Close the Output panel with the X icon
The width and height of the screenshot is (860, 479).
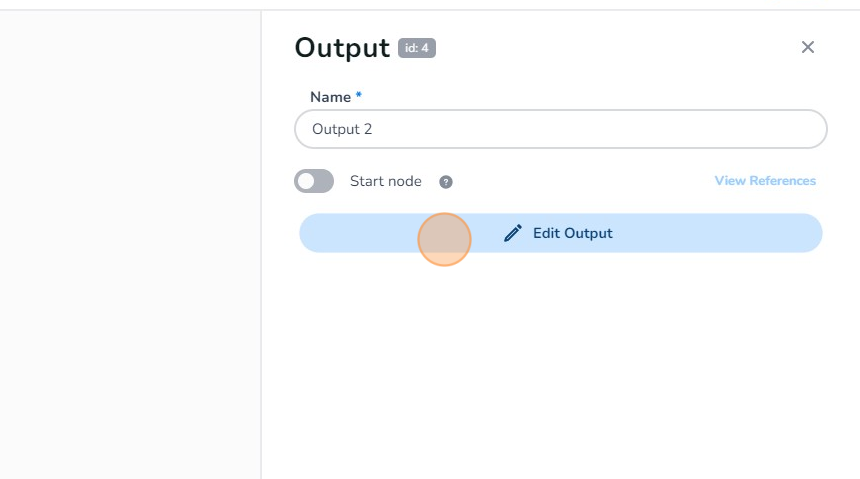click(x=808, y=47)
